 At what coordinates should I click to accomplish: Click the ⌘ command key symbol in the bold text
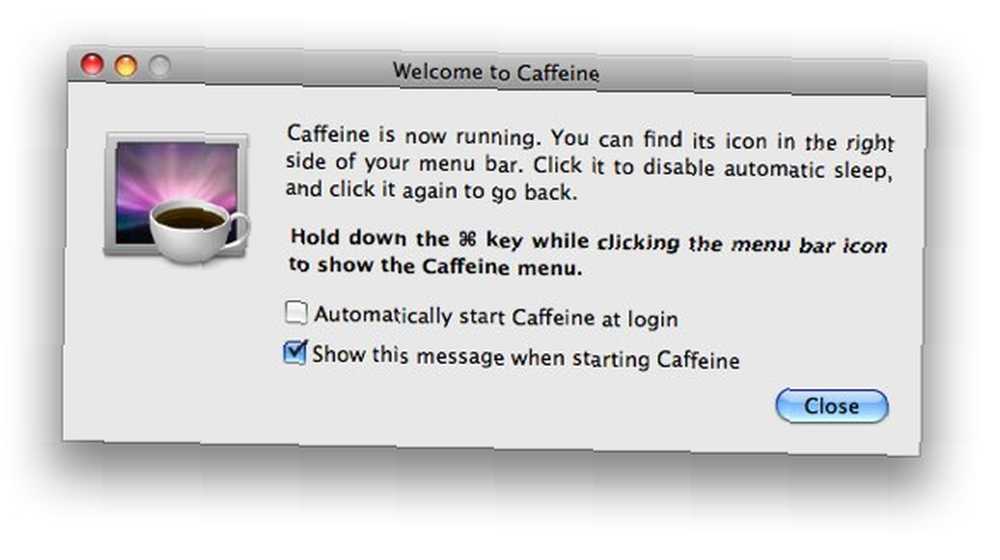(x=467, y=239)
